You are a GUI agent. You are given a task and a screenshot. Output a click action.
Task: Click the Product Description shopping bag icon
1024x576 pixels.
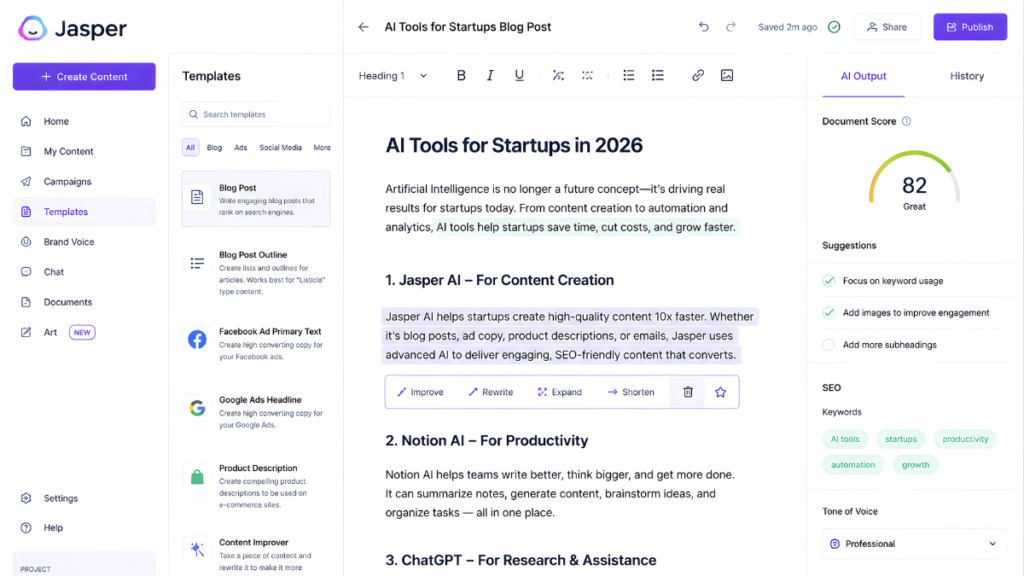[197, 477]
